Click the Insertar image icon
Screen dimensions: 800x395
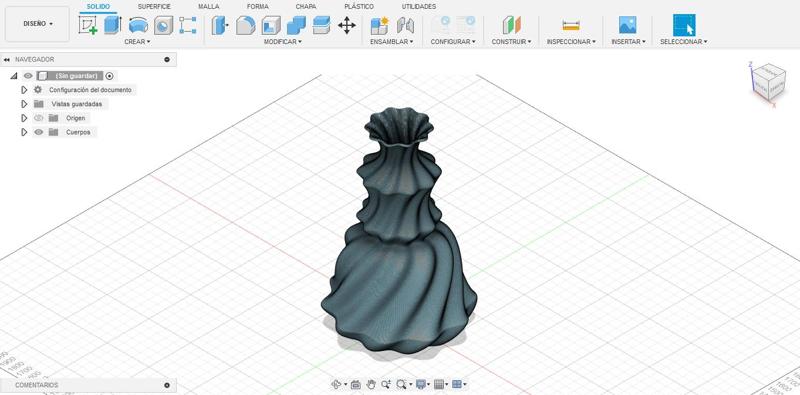pos(628,25)
